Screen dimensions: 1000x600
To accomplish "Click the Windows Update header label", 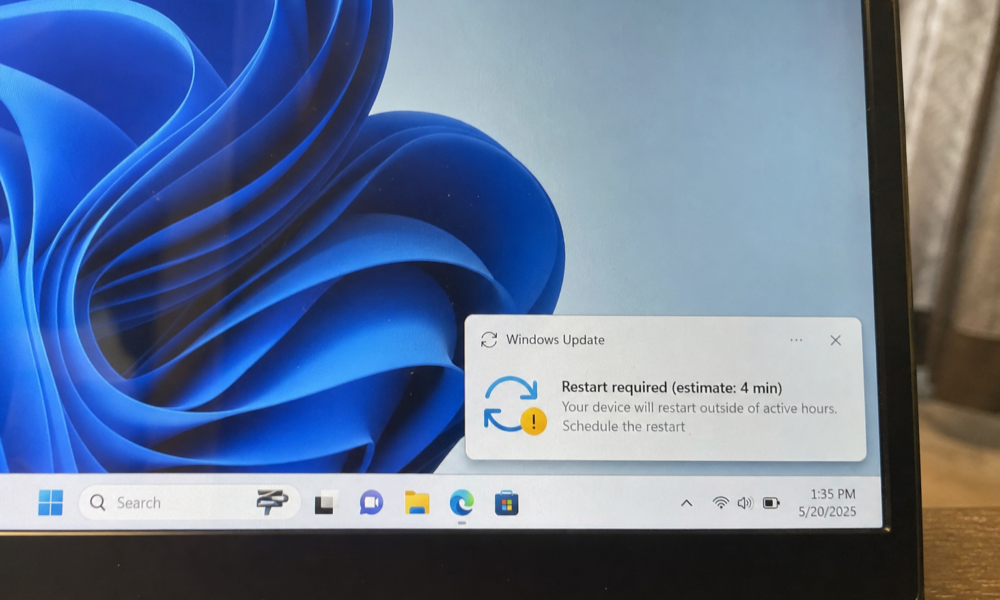I will point(555,340).
